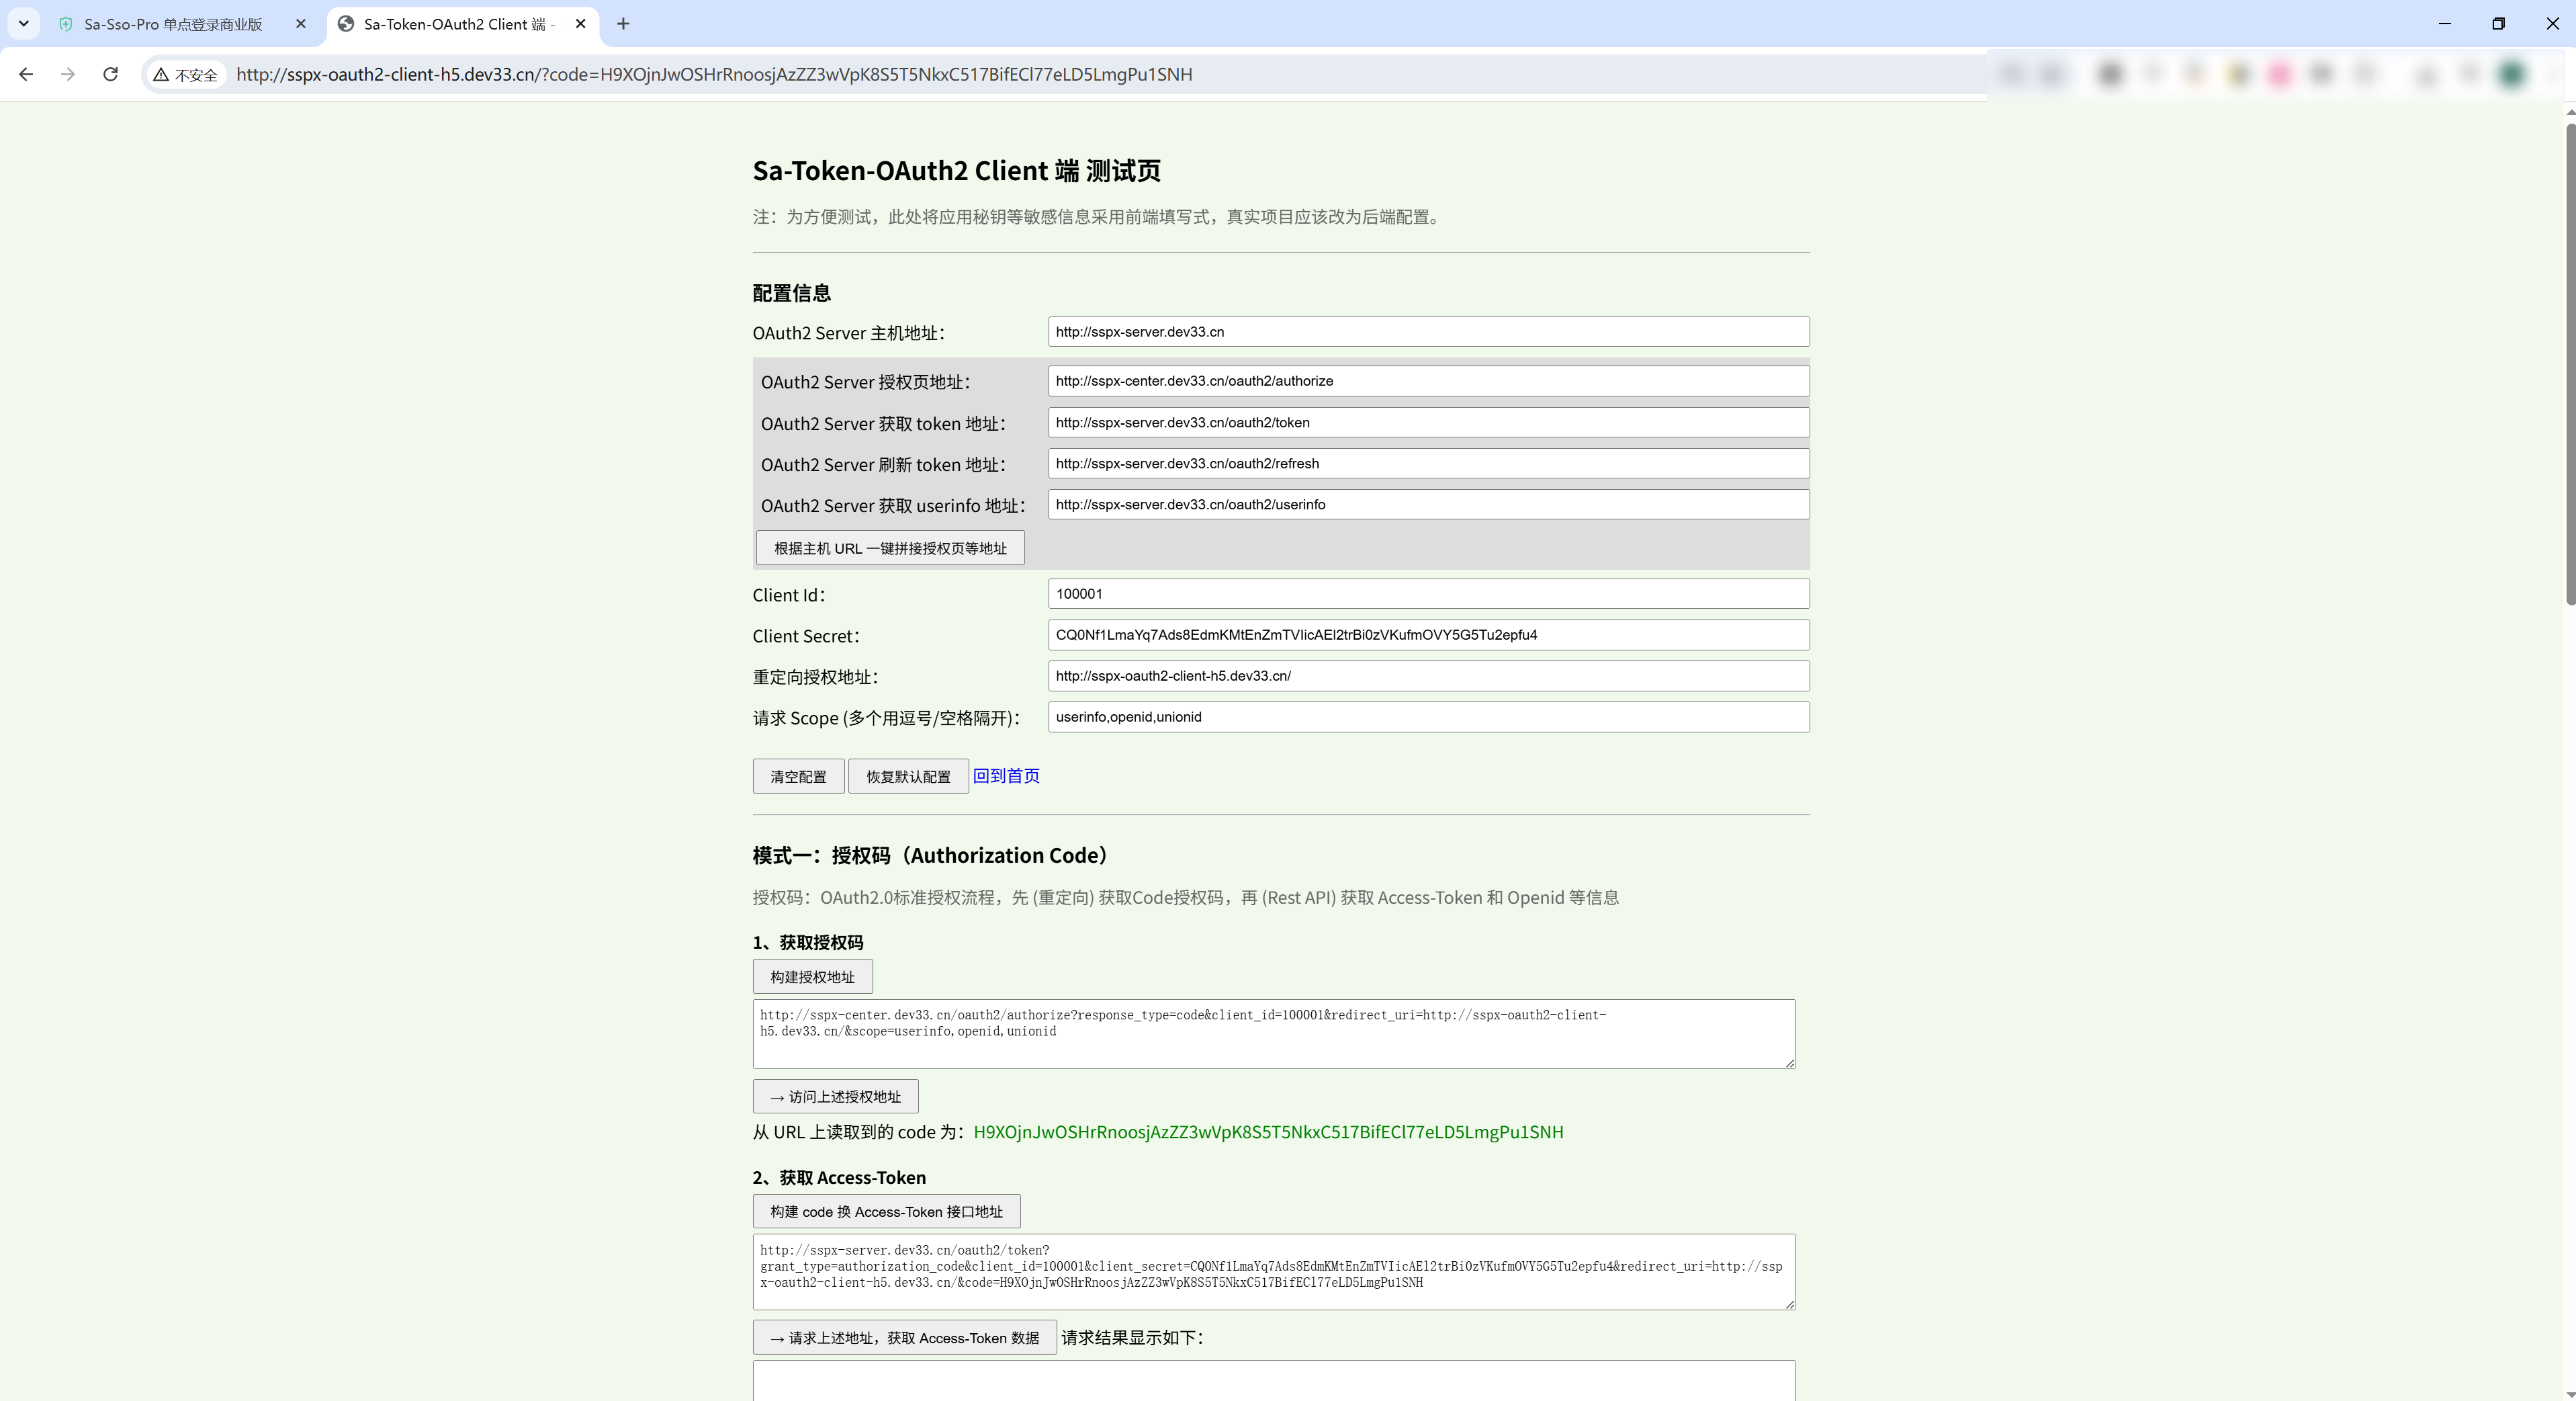
Task: Click the forward navigation arrow icon
Action: pyautogui.click(x=68, y=74)
